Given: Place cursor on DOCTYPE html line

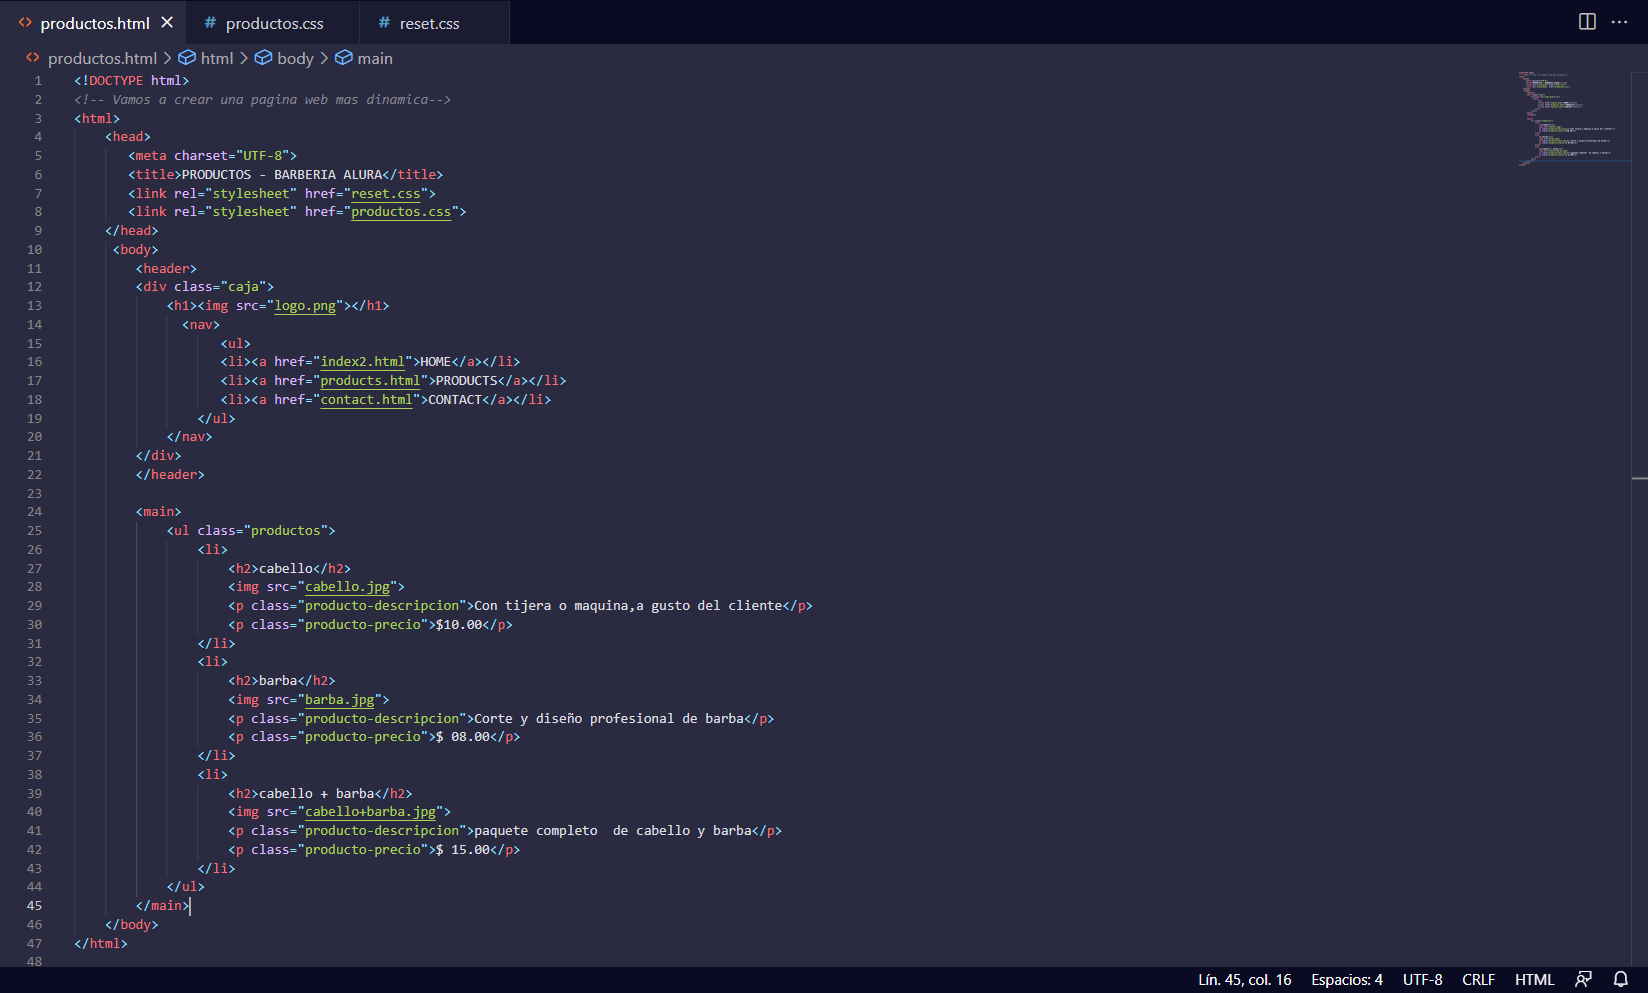Looking at the screenshot, I should [131, 81].
